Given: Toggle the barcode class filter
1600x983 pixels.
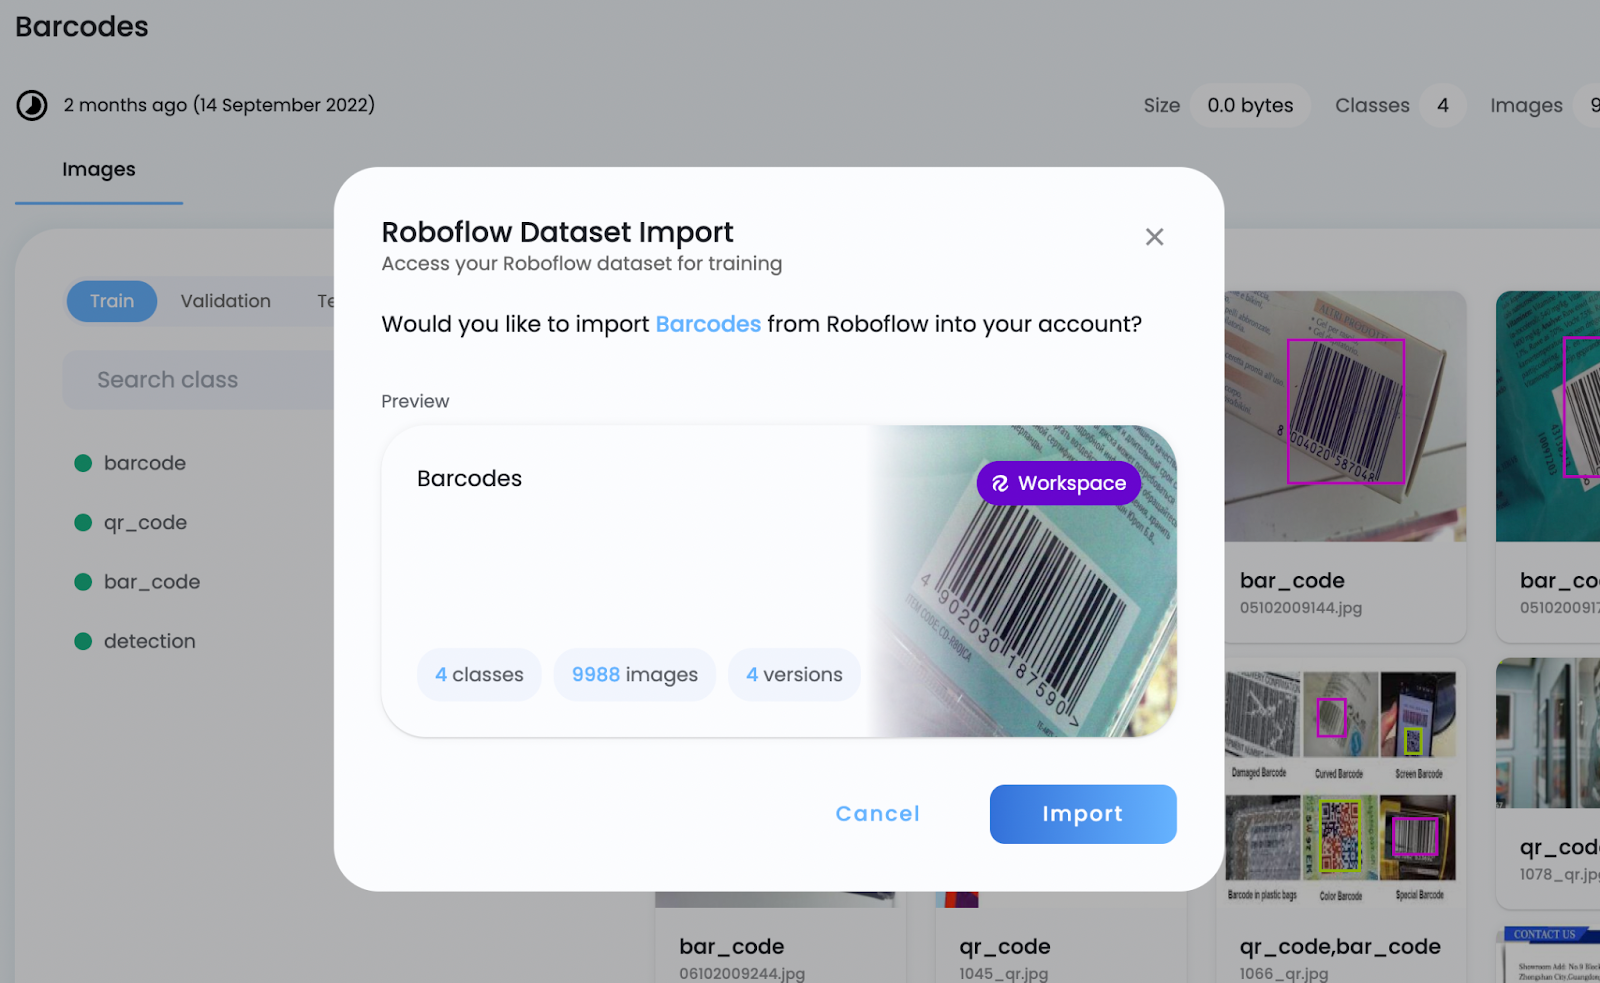Looking at the screenshot, I should point(131,463).
